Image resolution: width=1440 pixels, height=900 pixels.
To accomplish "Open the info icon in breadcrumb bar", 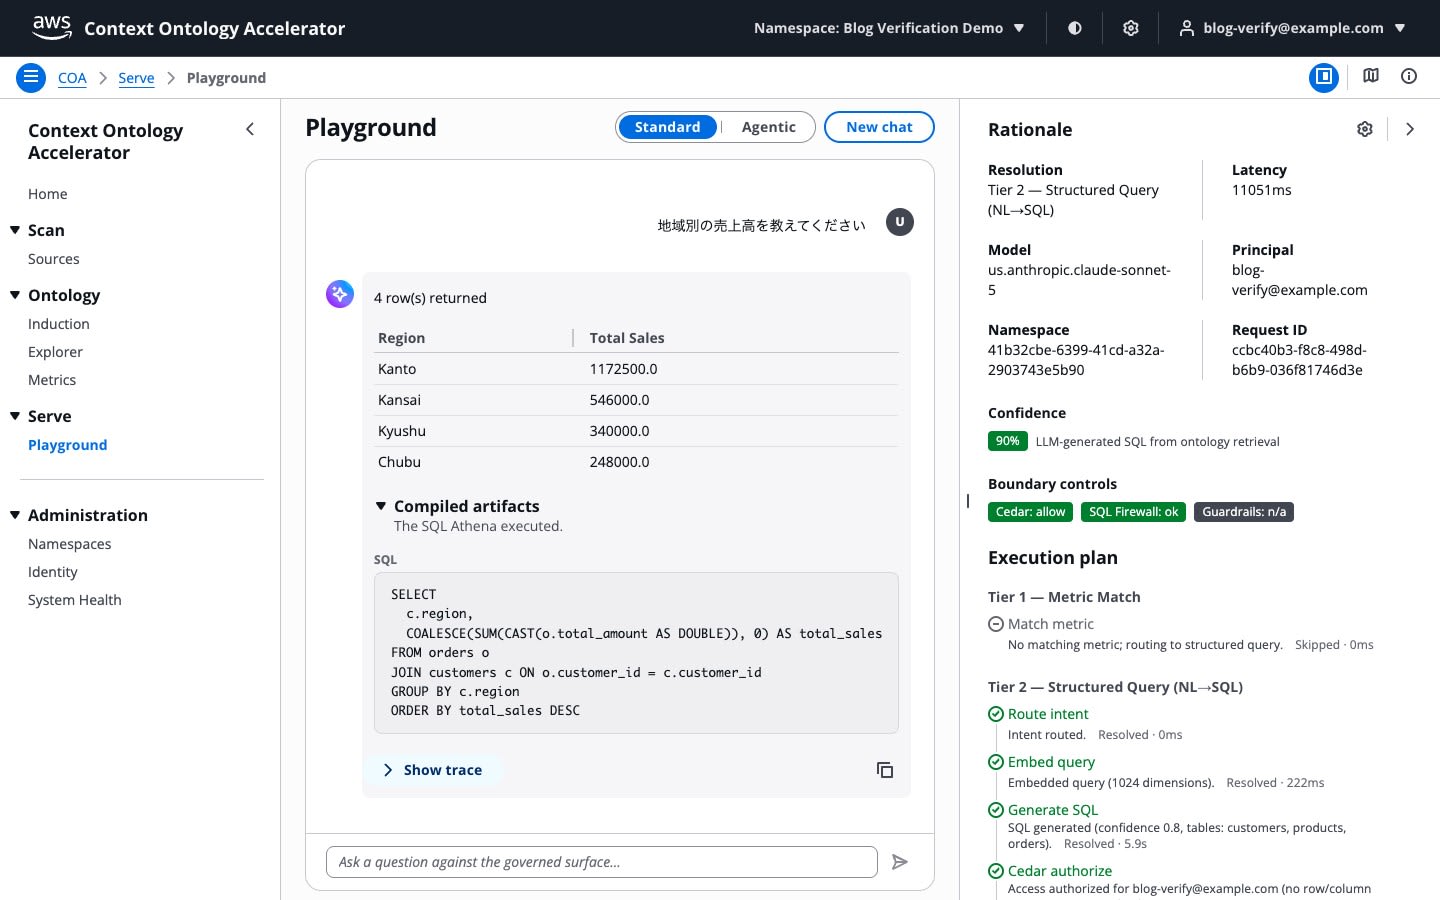I will coord(1409,76).
